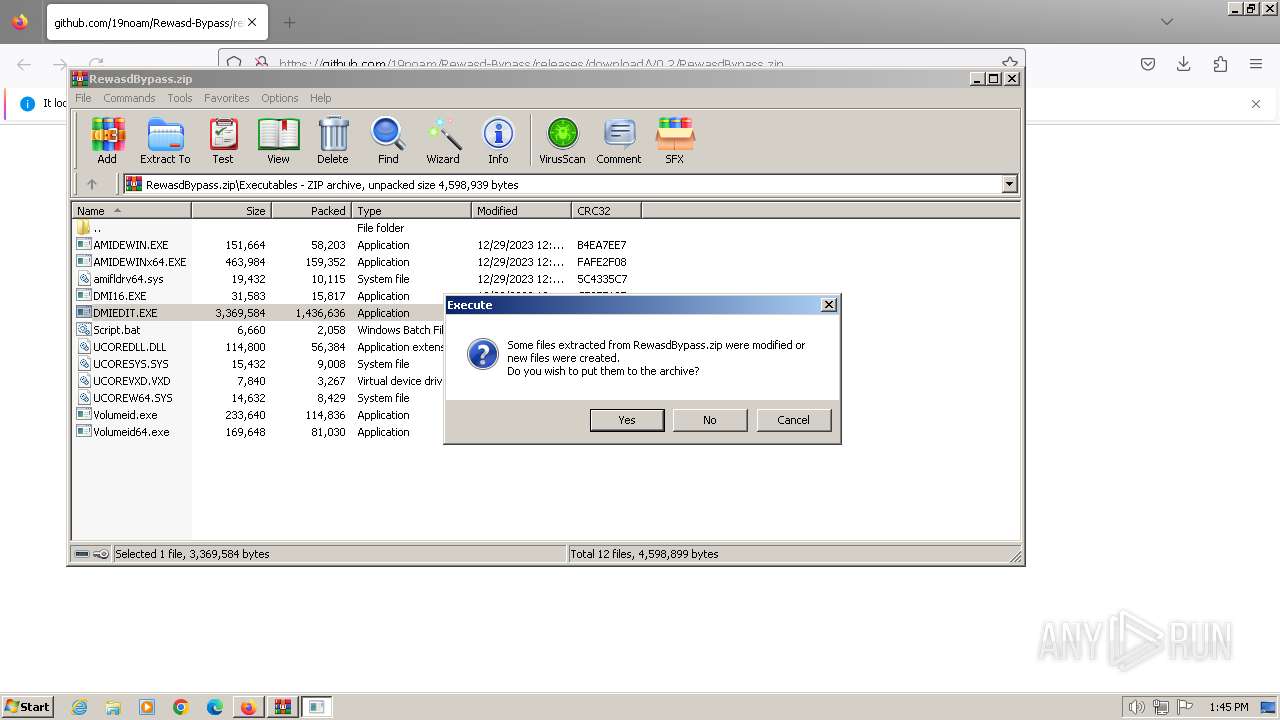Click the View file icon
The height and width of the screenshot is (720, 1280).
[278, 140]
